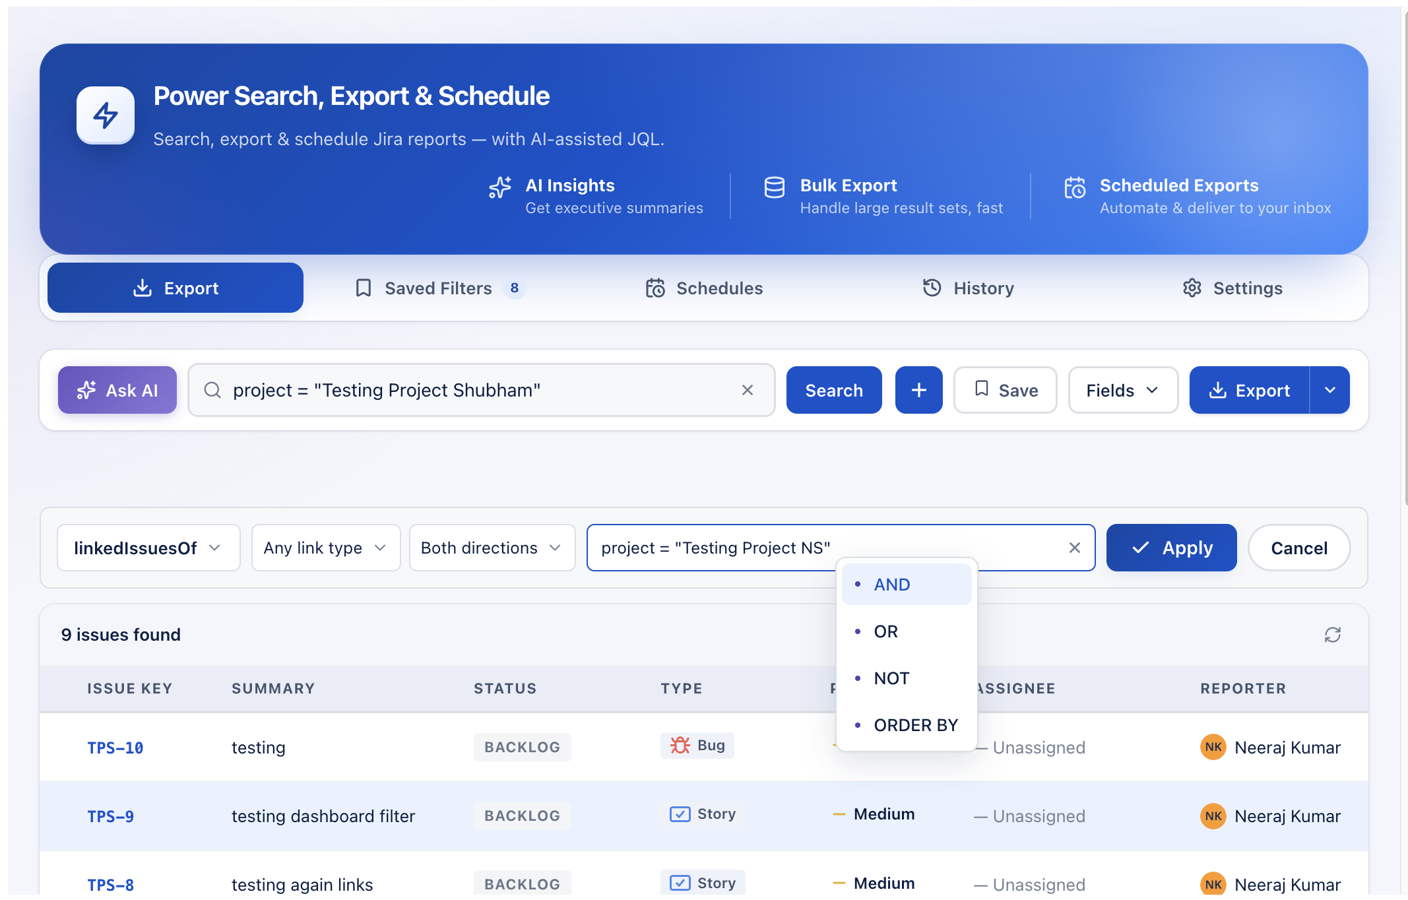Click the 'testing' summary of TPS-10
This screenshot has width=1408, height=900.
(258, 747)
